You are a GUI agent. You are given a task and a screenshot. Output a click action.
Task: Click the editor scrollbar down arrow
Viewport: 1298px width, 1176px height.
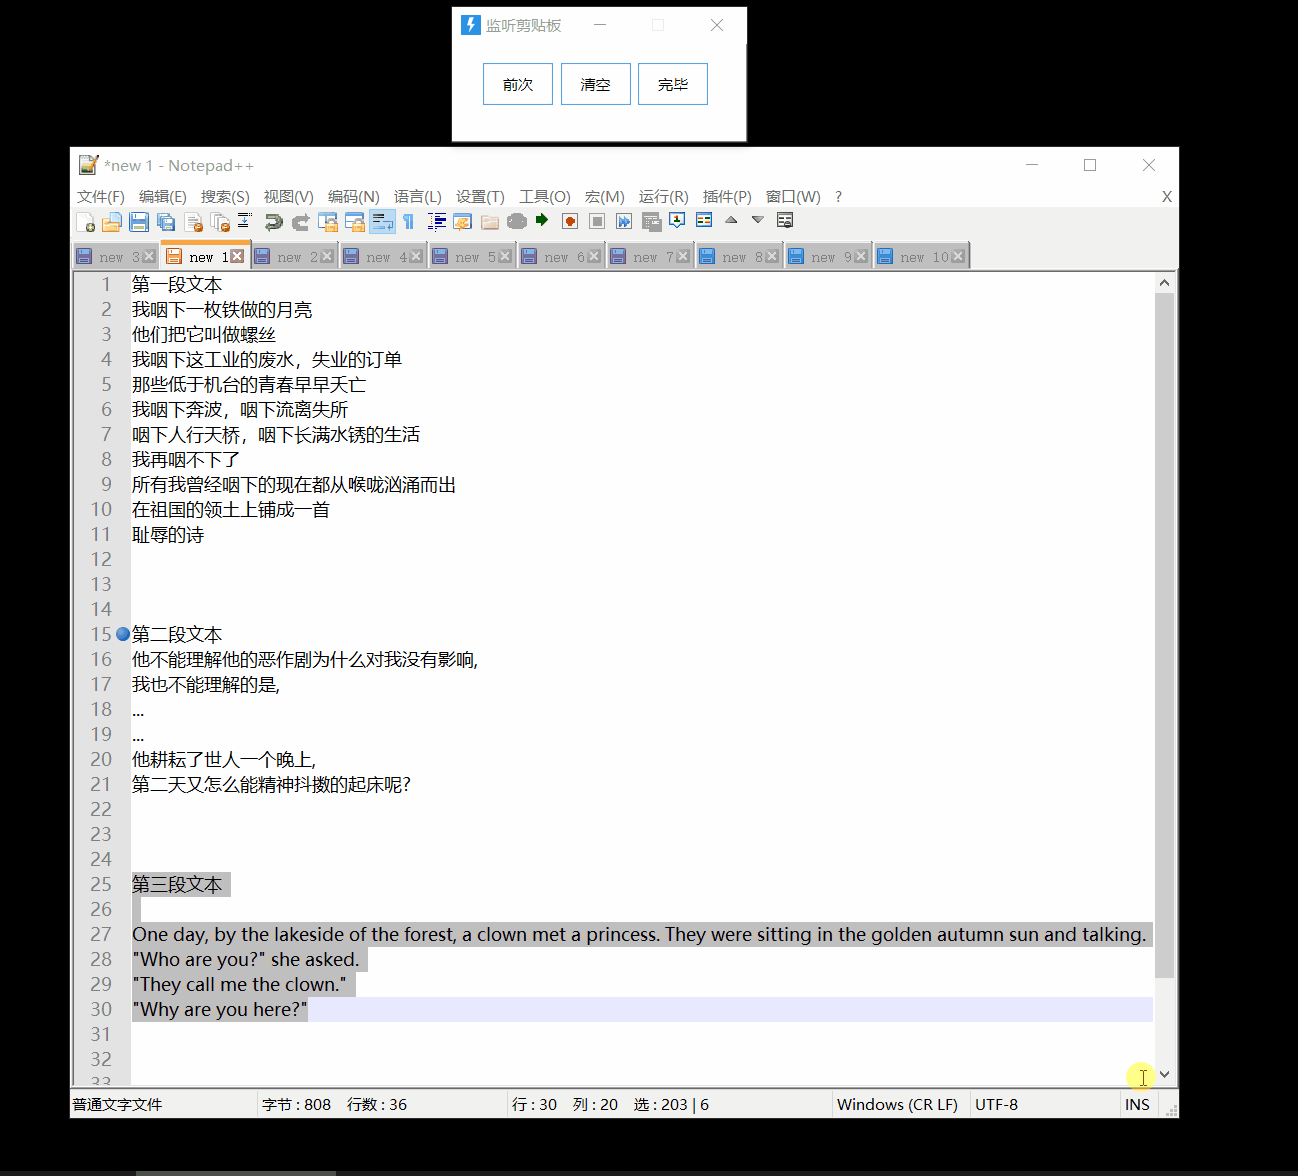coord(1164,1075)
